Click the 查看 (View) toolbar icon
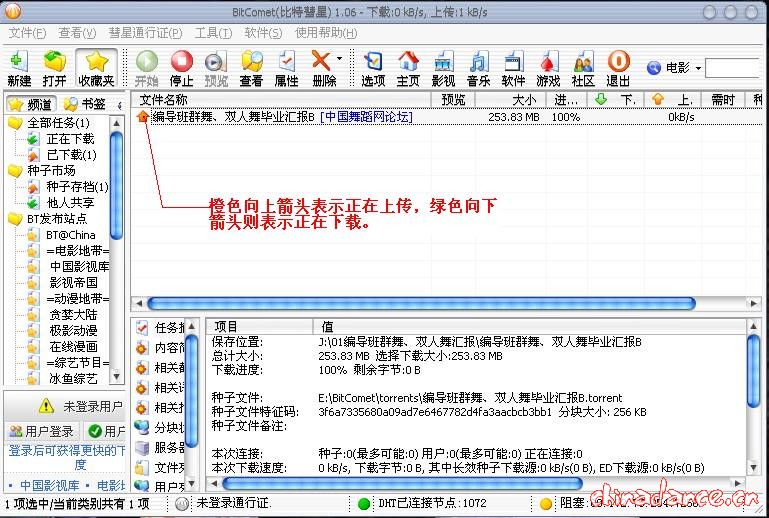769x518 pixels. click(x=251, y=68)
